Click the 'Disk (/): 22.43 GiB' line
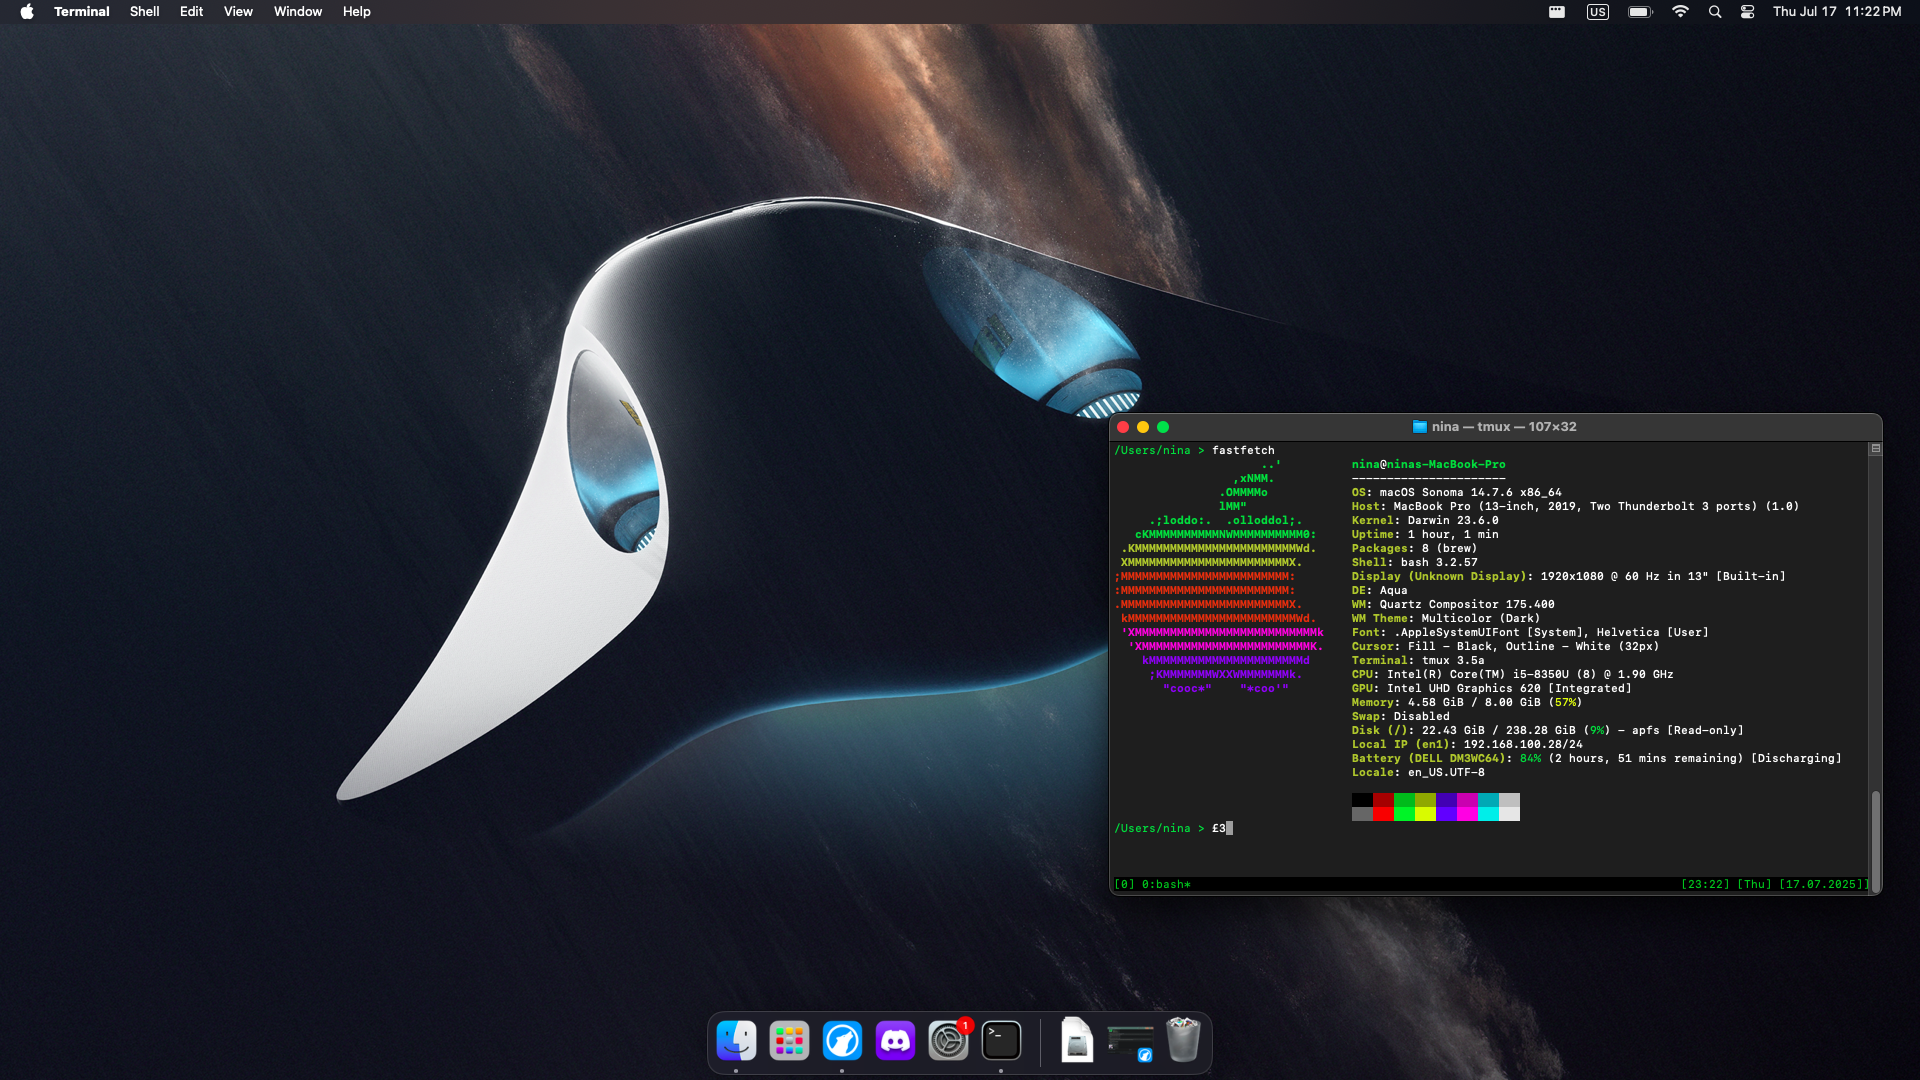 [1547, 731]
